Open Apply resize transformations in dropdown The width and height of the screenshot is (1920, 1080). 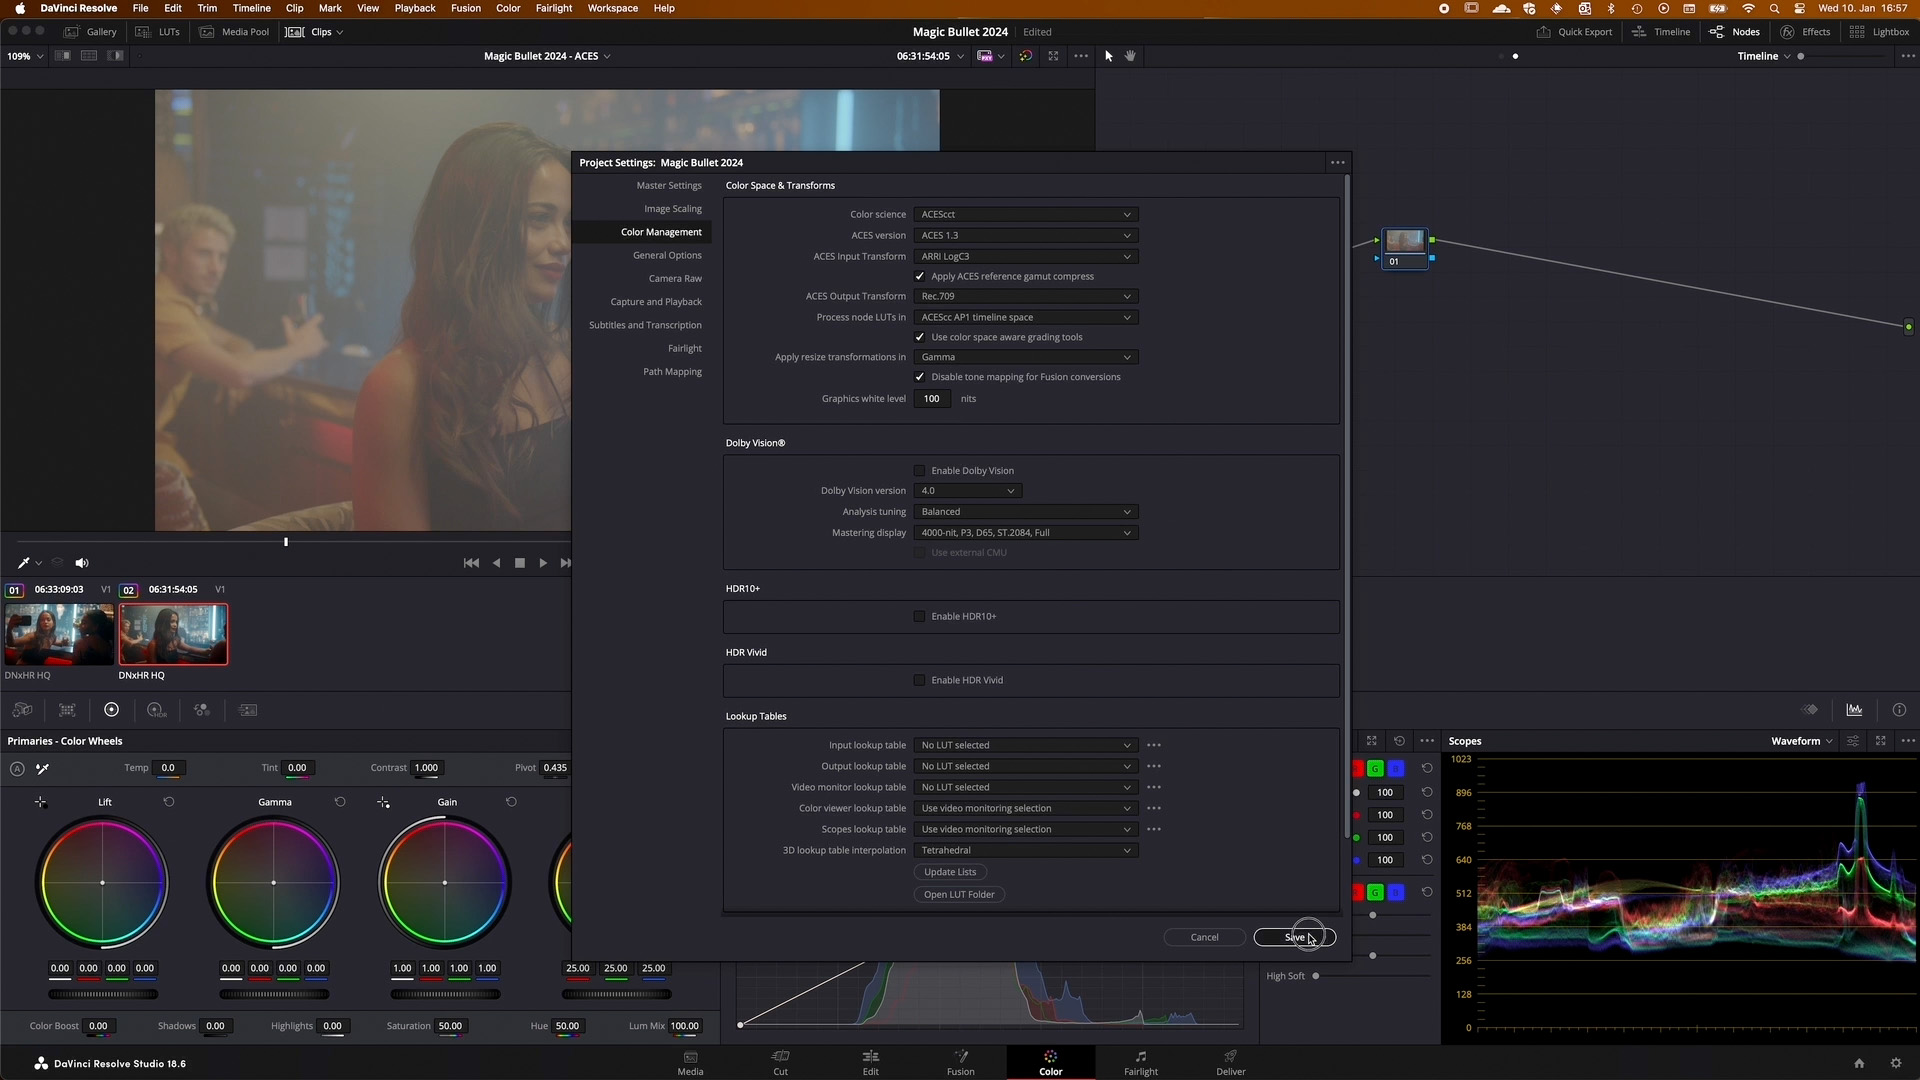click(x=1026, y=357)
